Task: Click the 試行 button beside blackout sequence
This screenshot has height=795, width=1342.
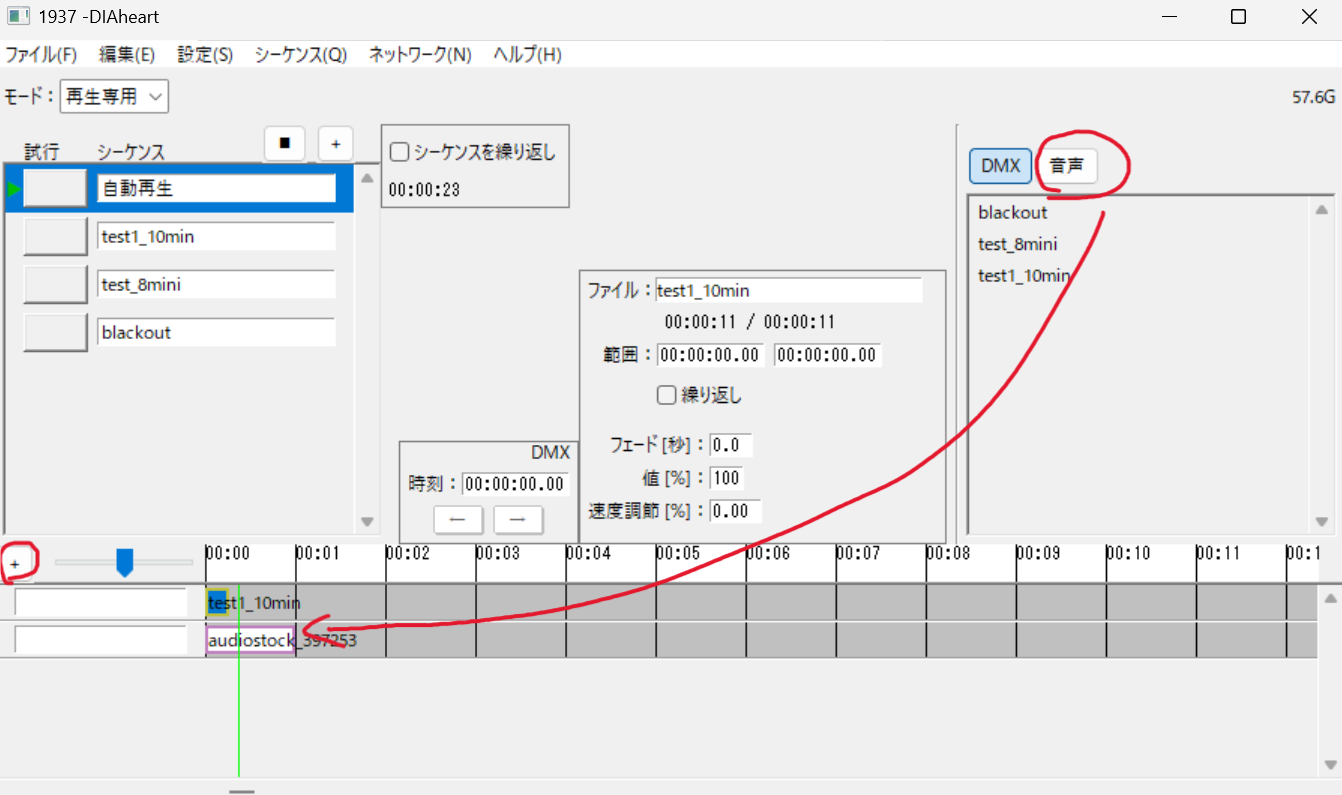Action: click(x=55, y=331)
